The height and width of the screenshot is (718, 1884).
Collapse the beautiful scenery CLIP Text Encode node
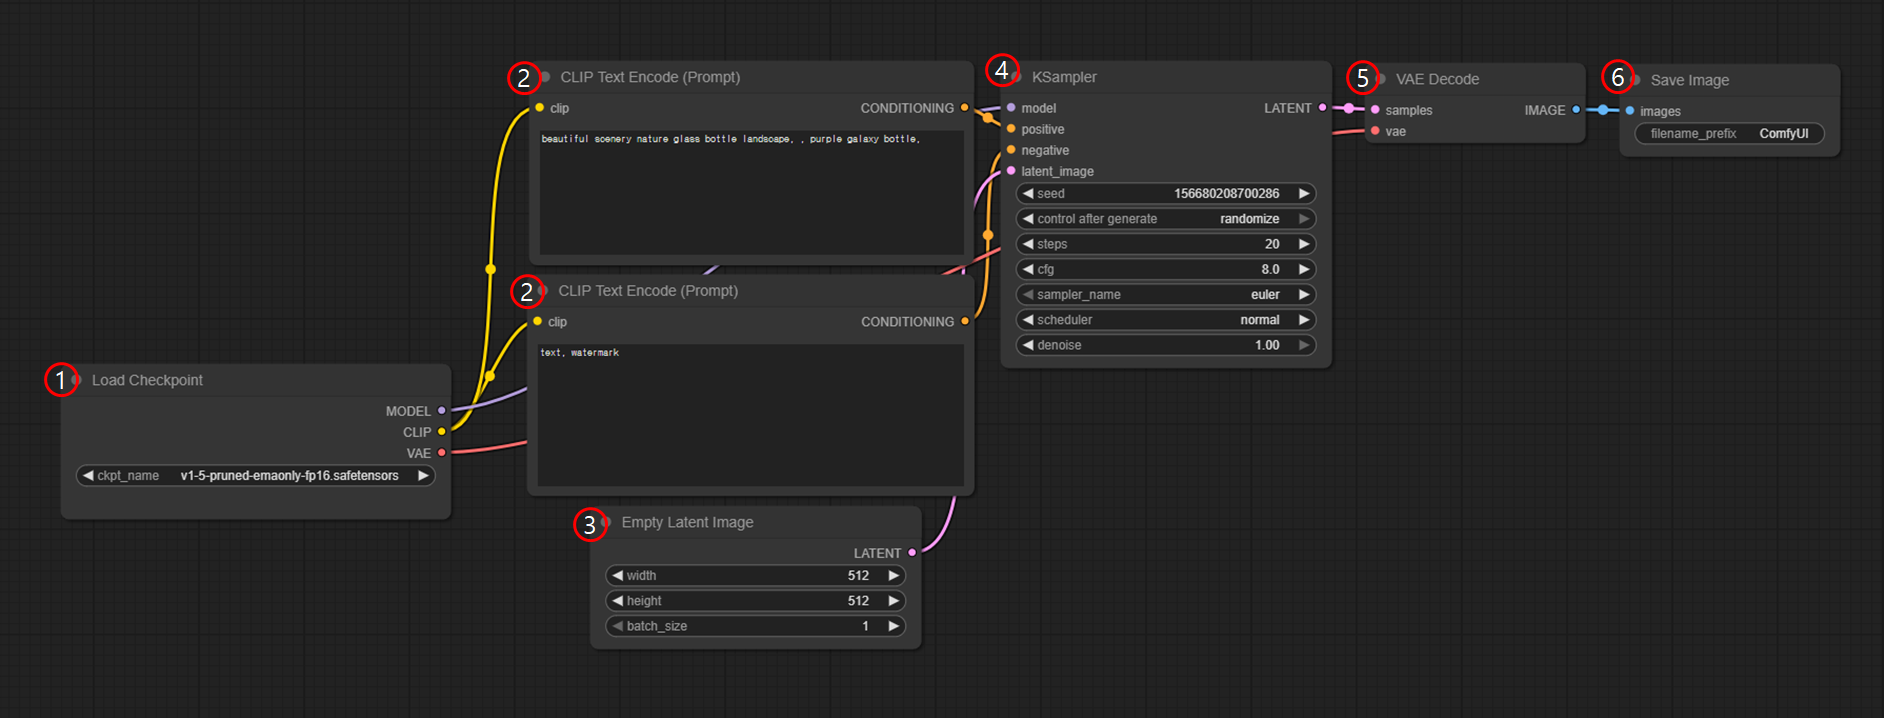click(545, 77)
